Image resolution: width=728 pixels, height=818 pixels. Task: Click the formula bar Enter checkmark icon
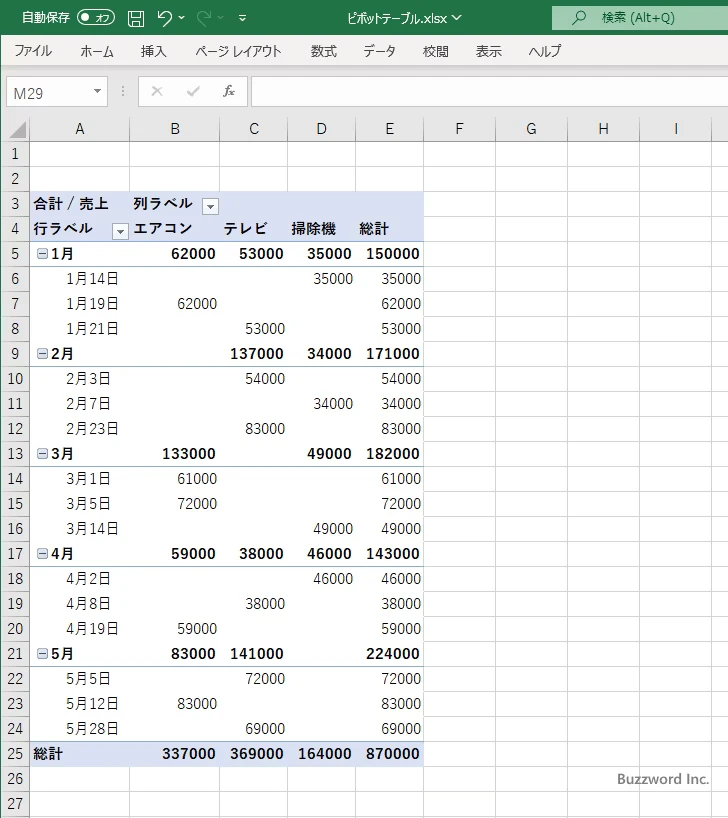pyautogui.click(x=193, y=92)
